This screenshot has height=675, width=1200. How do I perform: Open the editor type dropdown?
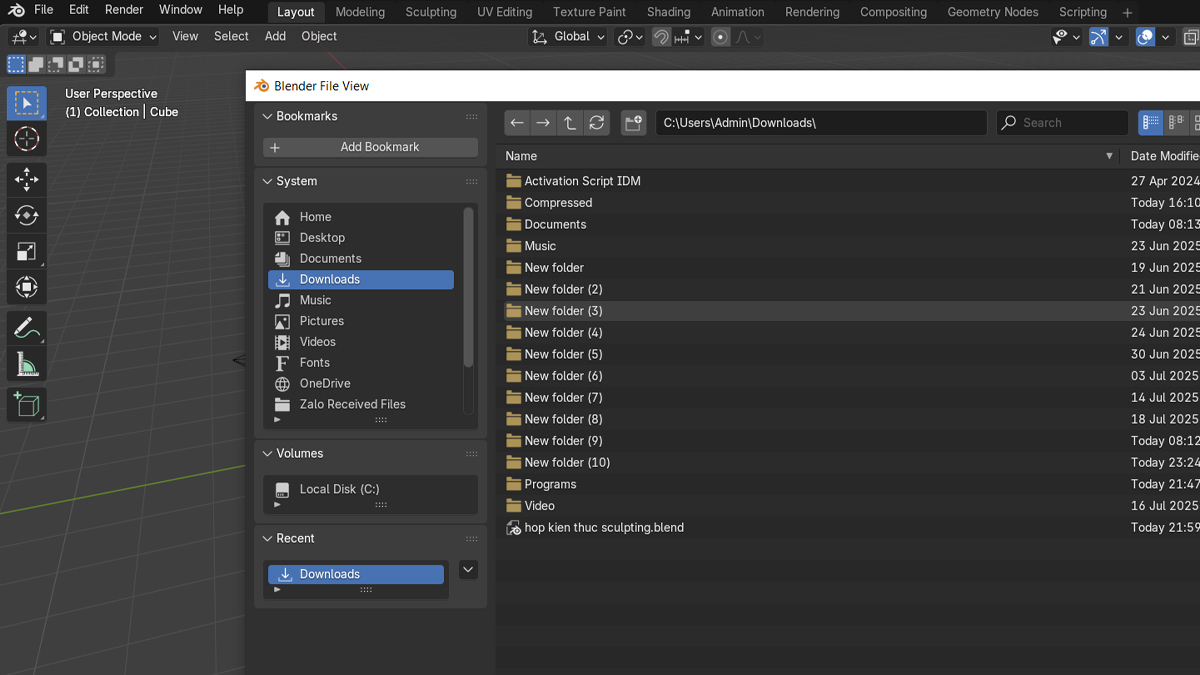coord(24,37)
